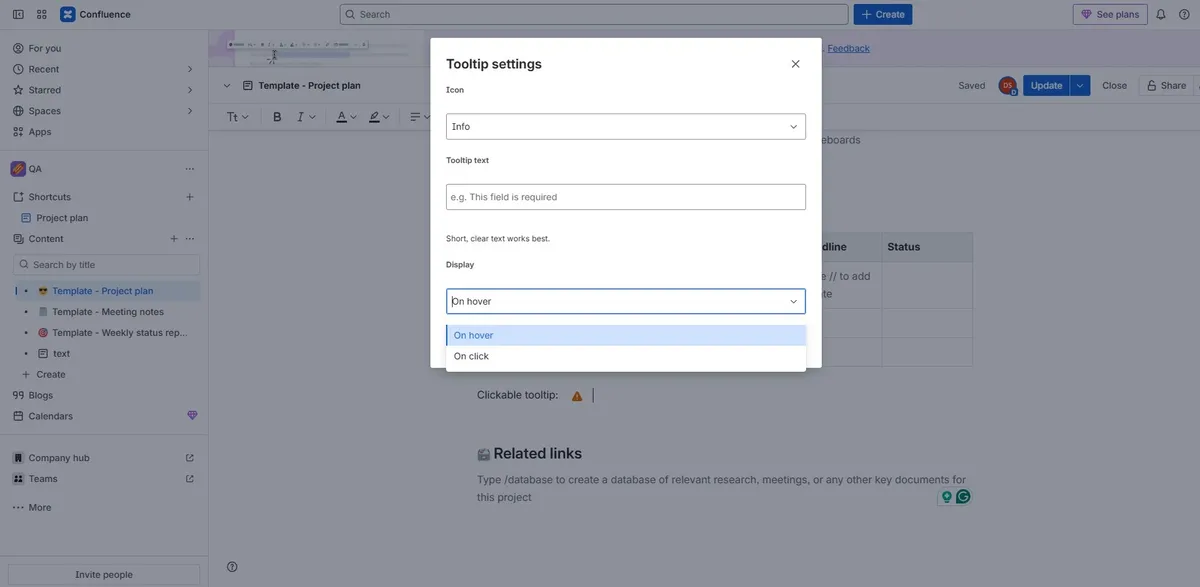Open the Update button dropdown arrow
This screenshot has height=587, width=1200.
(1080, 85)
